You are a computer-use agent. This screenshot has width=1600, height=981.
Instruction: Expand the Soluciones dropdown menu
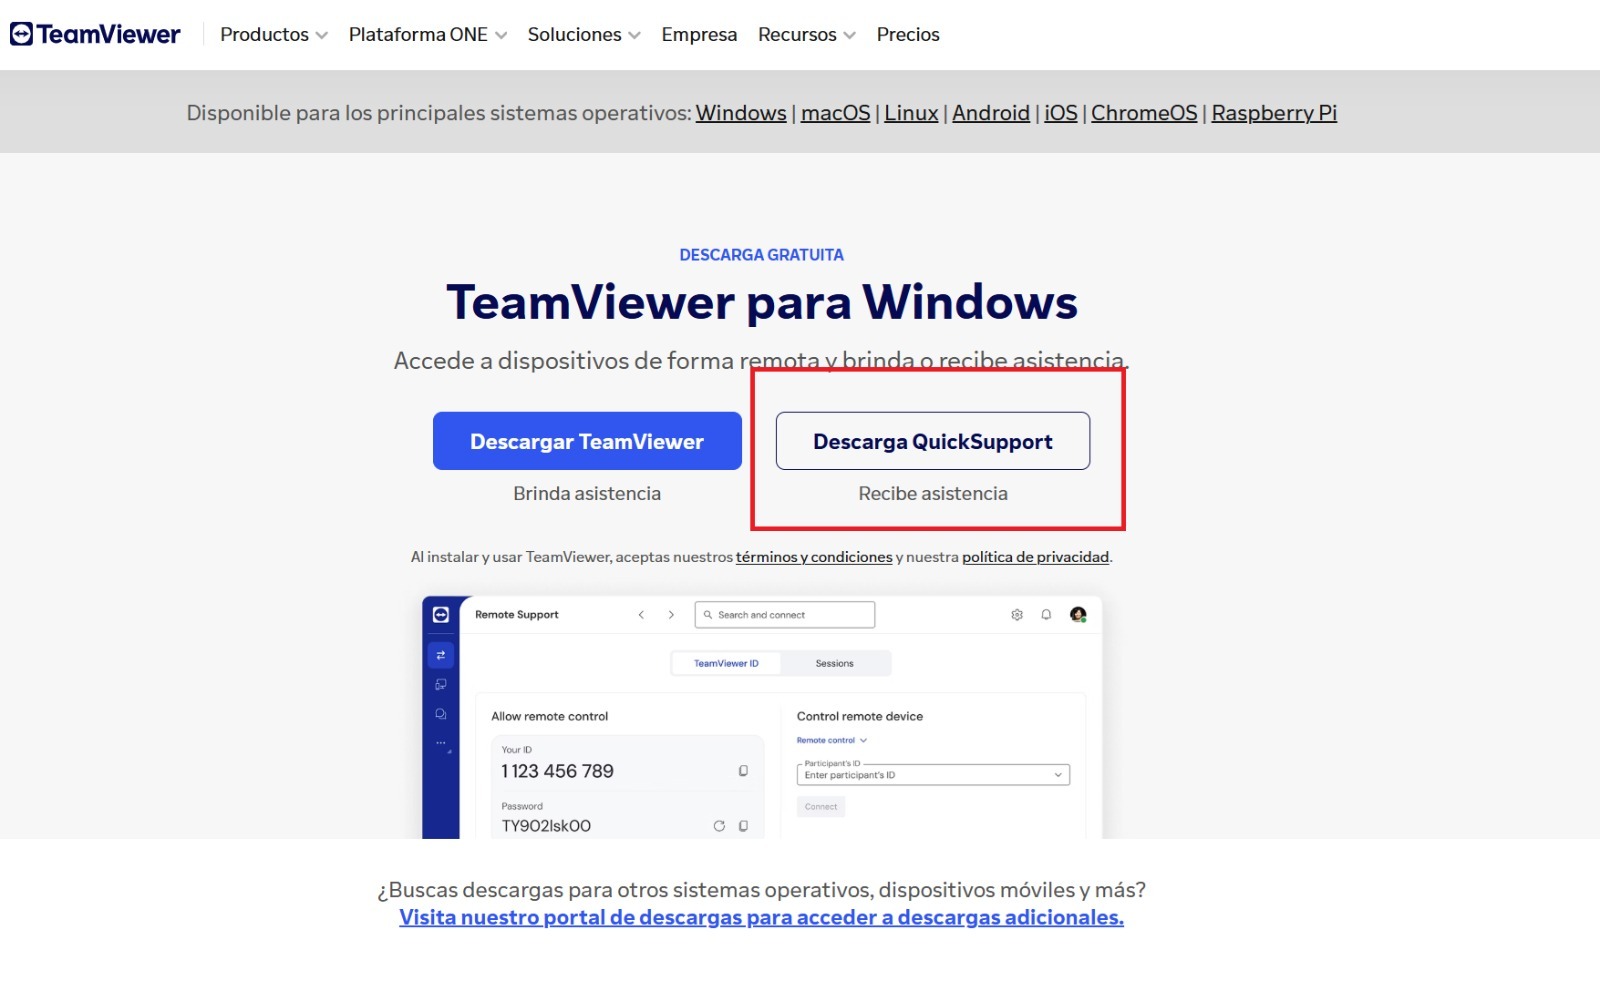(x=584, y=34)
